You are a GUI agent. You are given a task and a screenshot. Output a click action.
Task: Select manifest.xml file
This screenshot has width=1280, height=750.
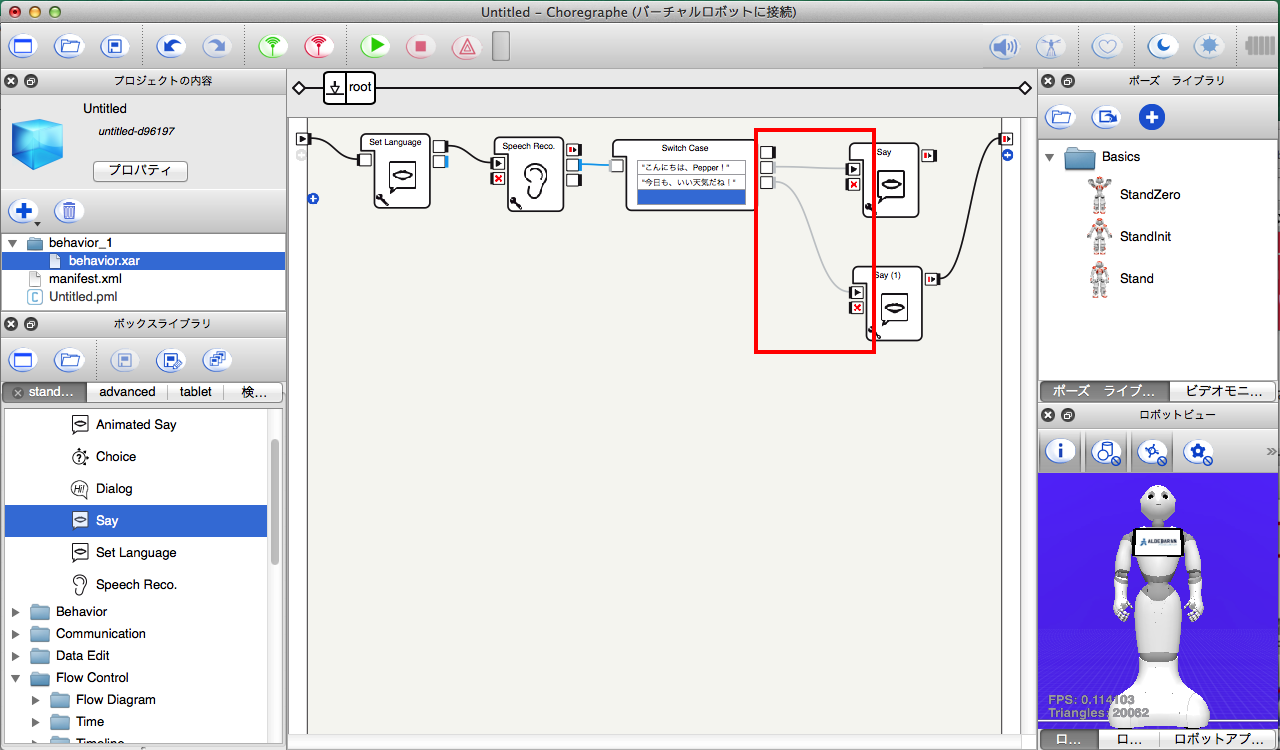tap(85, 279)
